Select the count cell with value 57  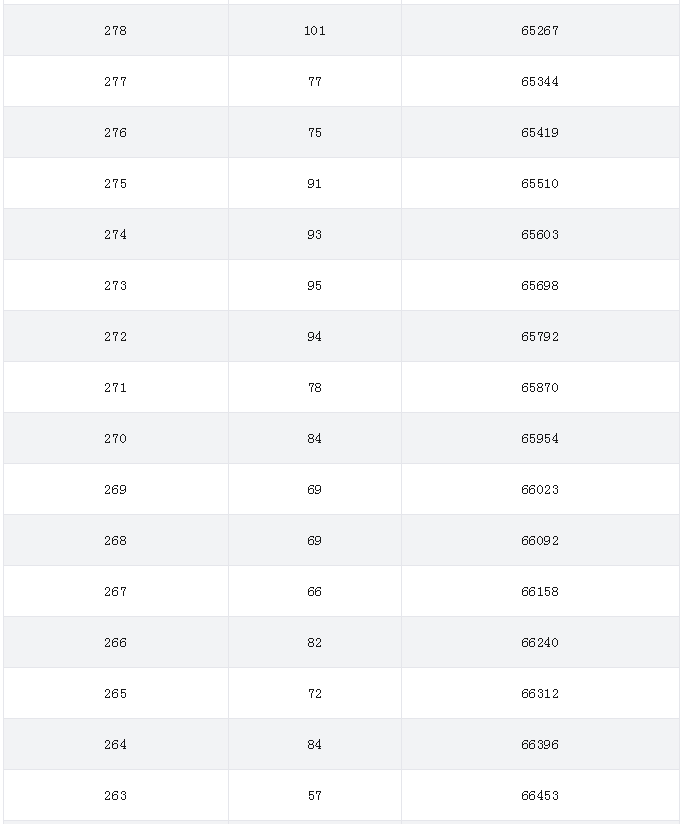click(315, 795)
